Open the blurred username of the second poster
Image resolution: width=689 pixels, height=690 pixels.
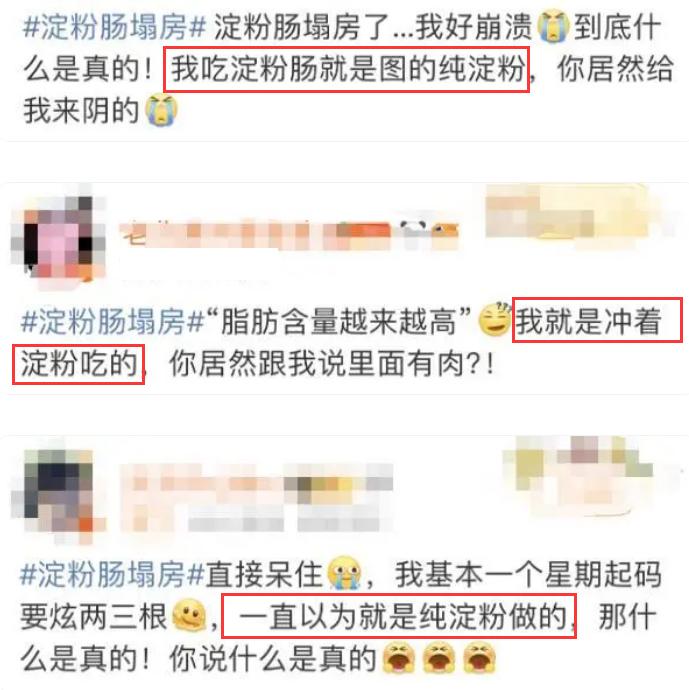290,235
